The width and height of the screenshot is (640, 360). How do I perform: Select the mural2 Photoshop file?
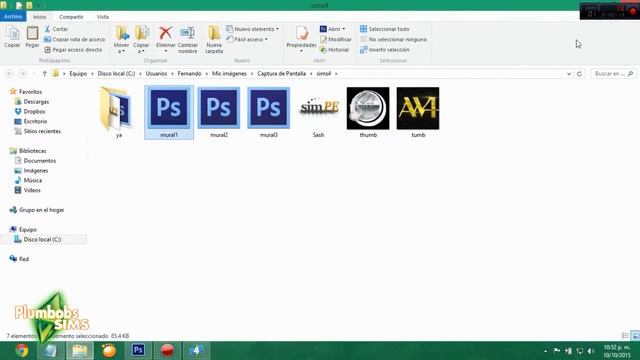(219, 113)
